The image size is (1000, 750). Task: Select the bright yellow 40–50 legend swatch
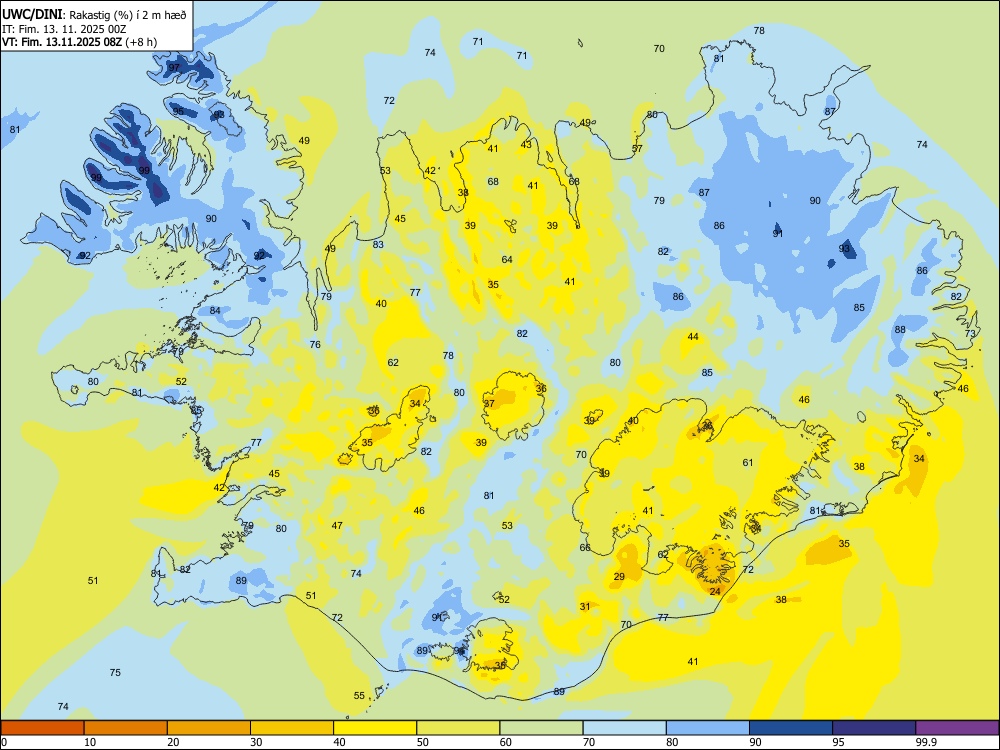[375, 728]
